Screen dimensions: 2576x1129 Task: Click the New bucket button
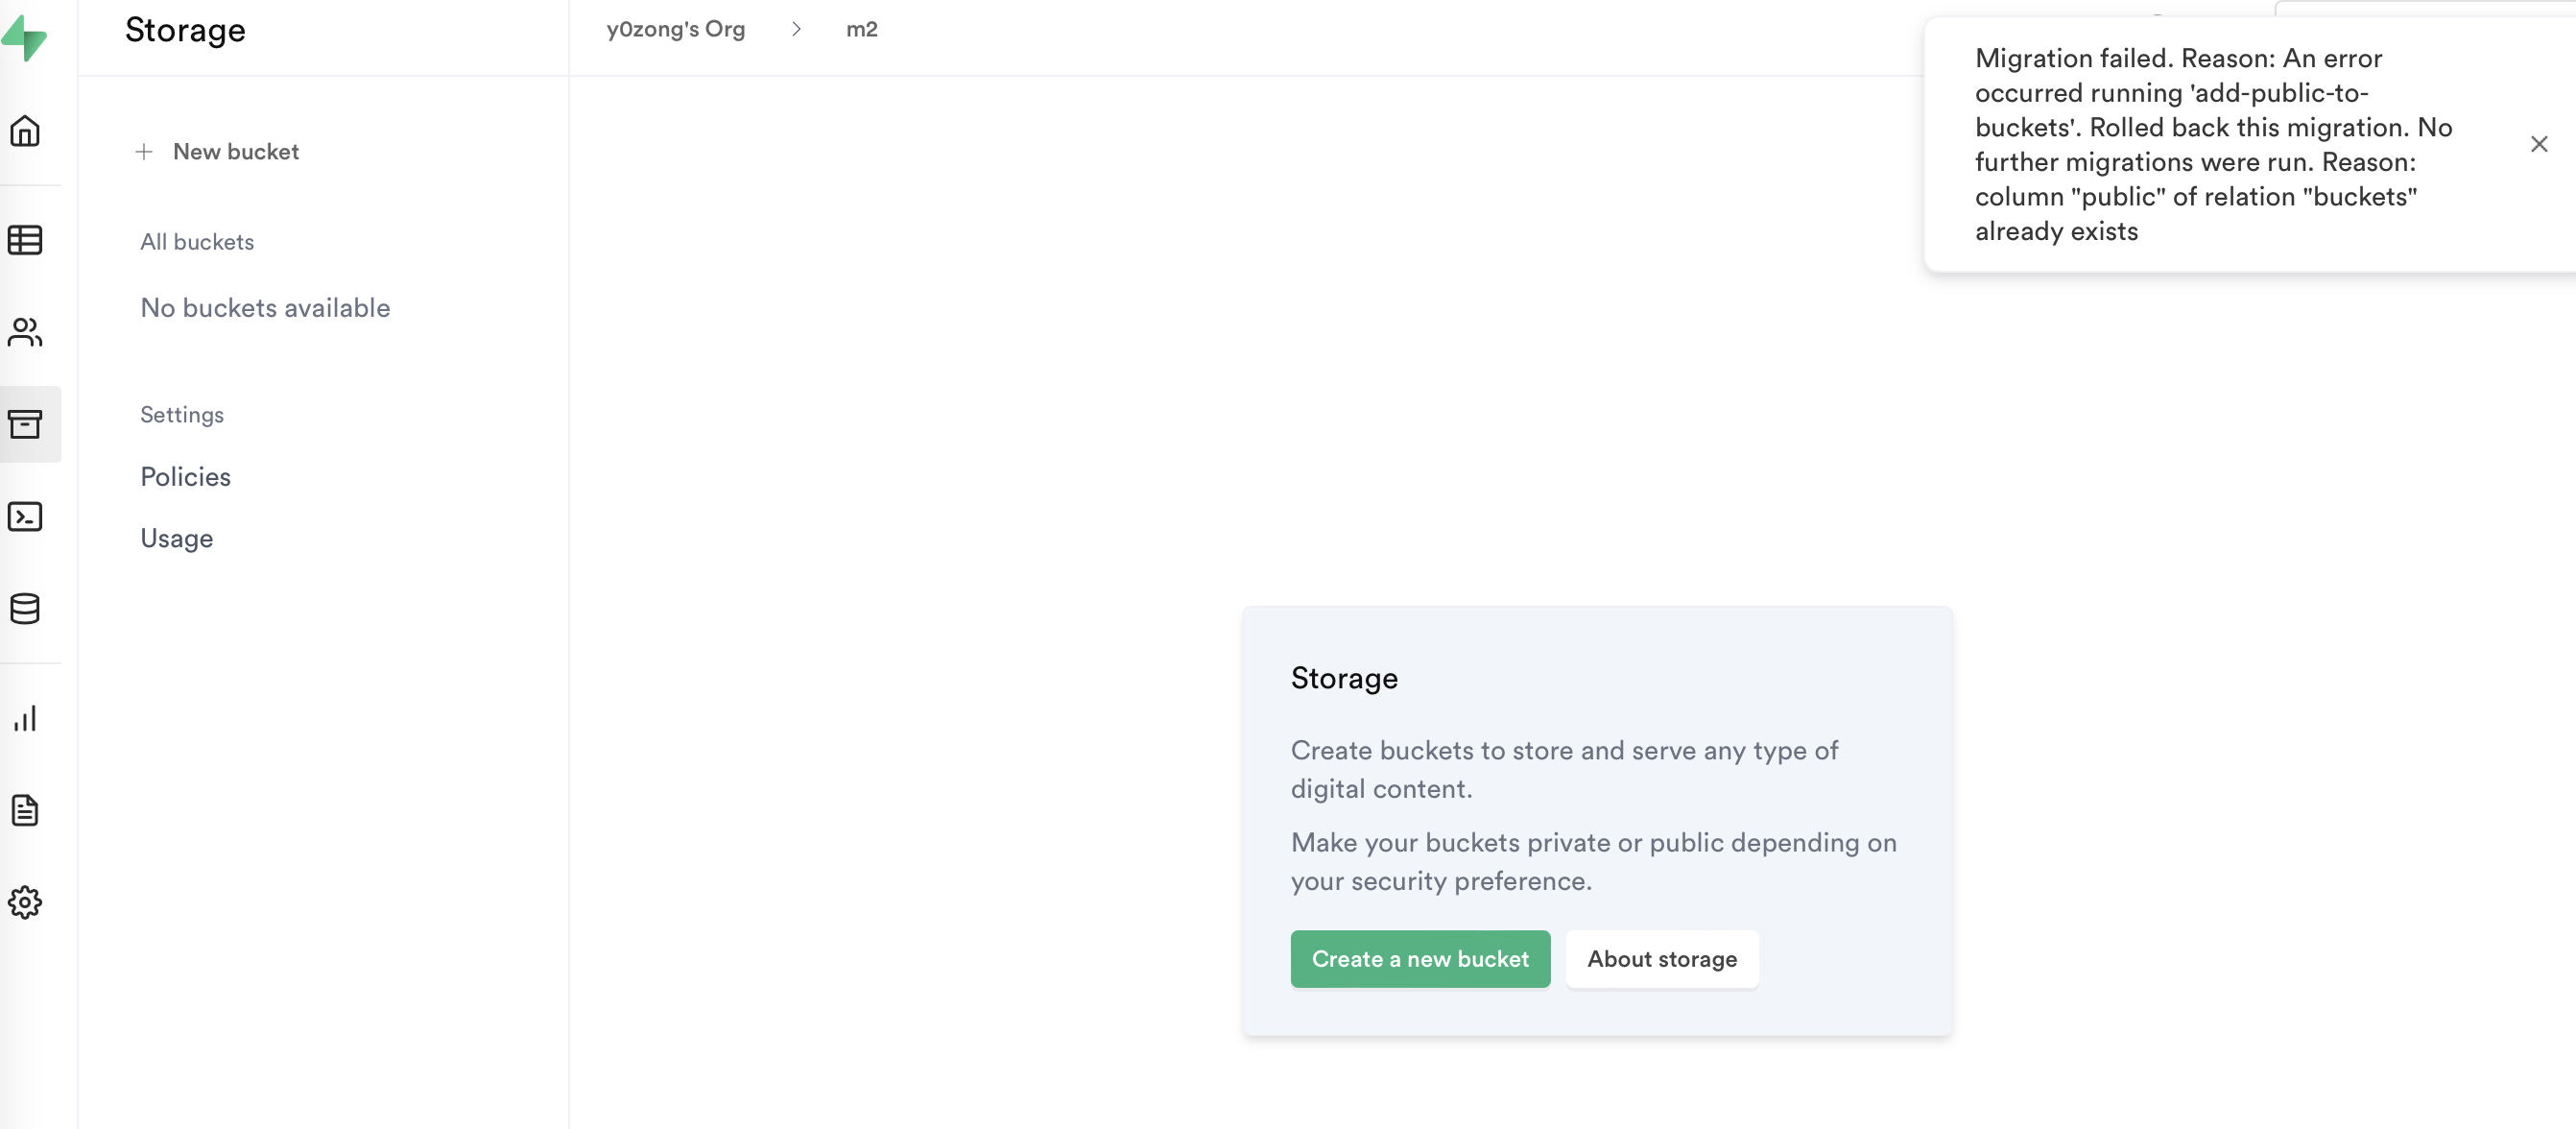click(235, 152)
